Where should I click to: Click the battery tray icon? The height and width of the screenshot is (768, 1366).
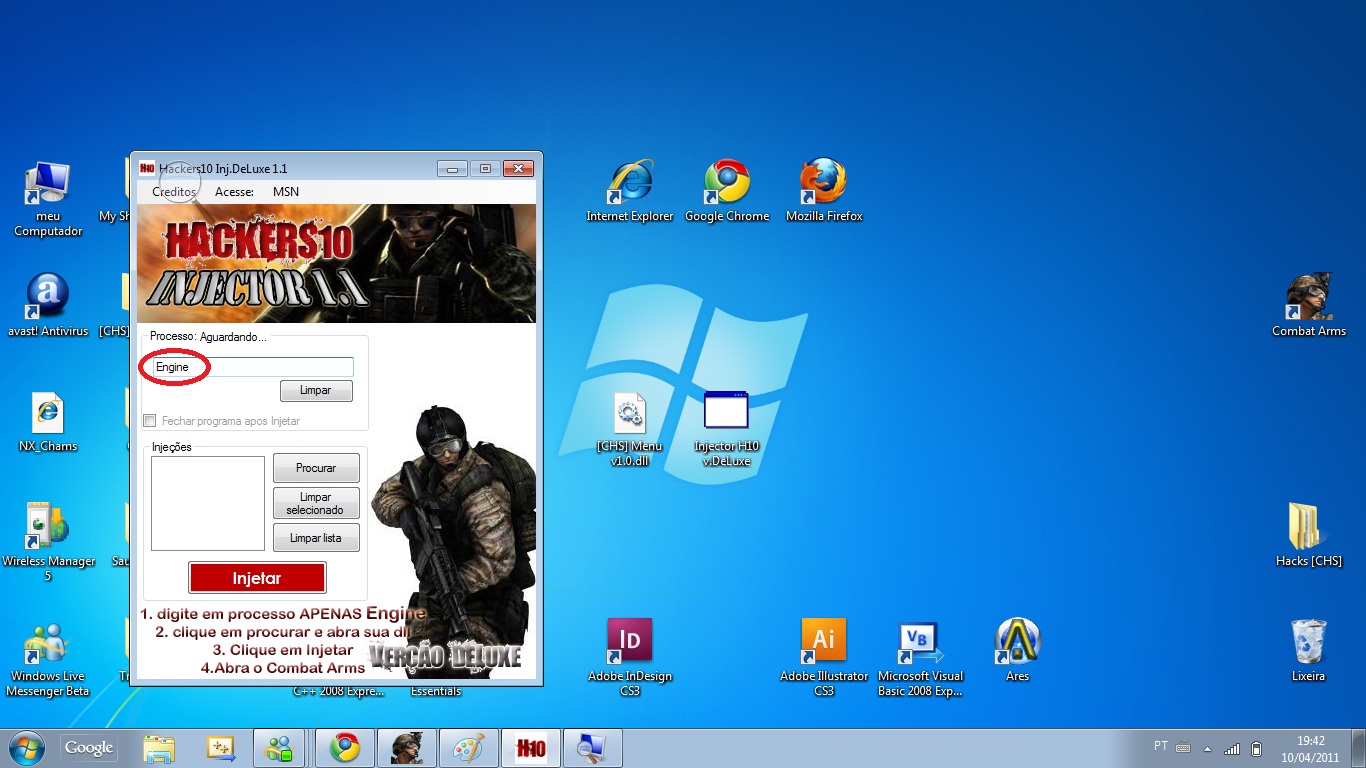coord(1257,748)
